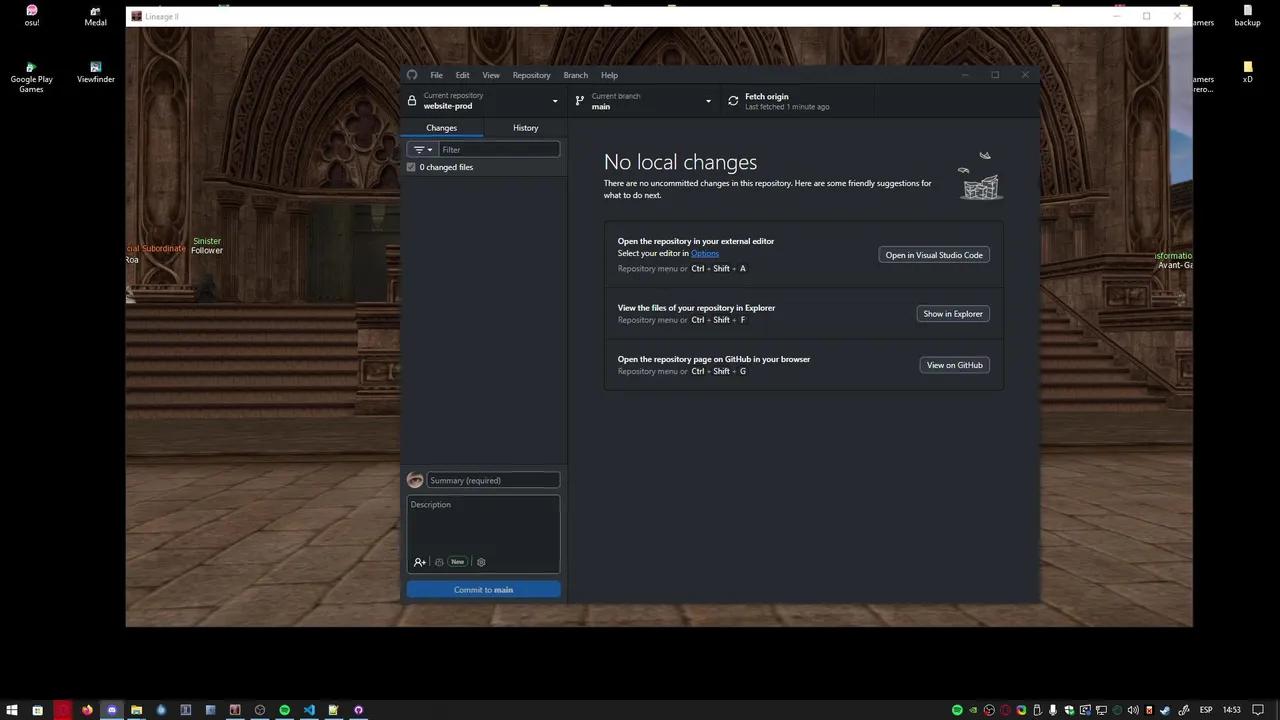Open the File menu in GitHub Desktop
Screen dimensions: 1280x720
click(x=436, y=75)
